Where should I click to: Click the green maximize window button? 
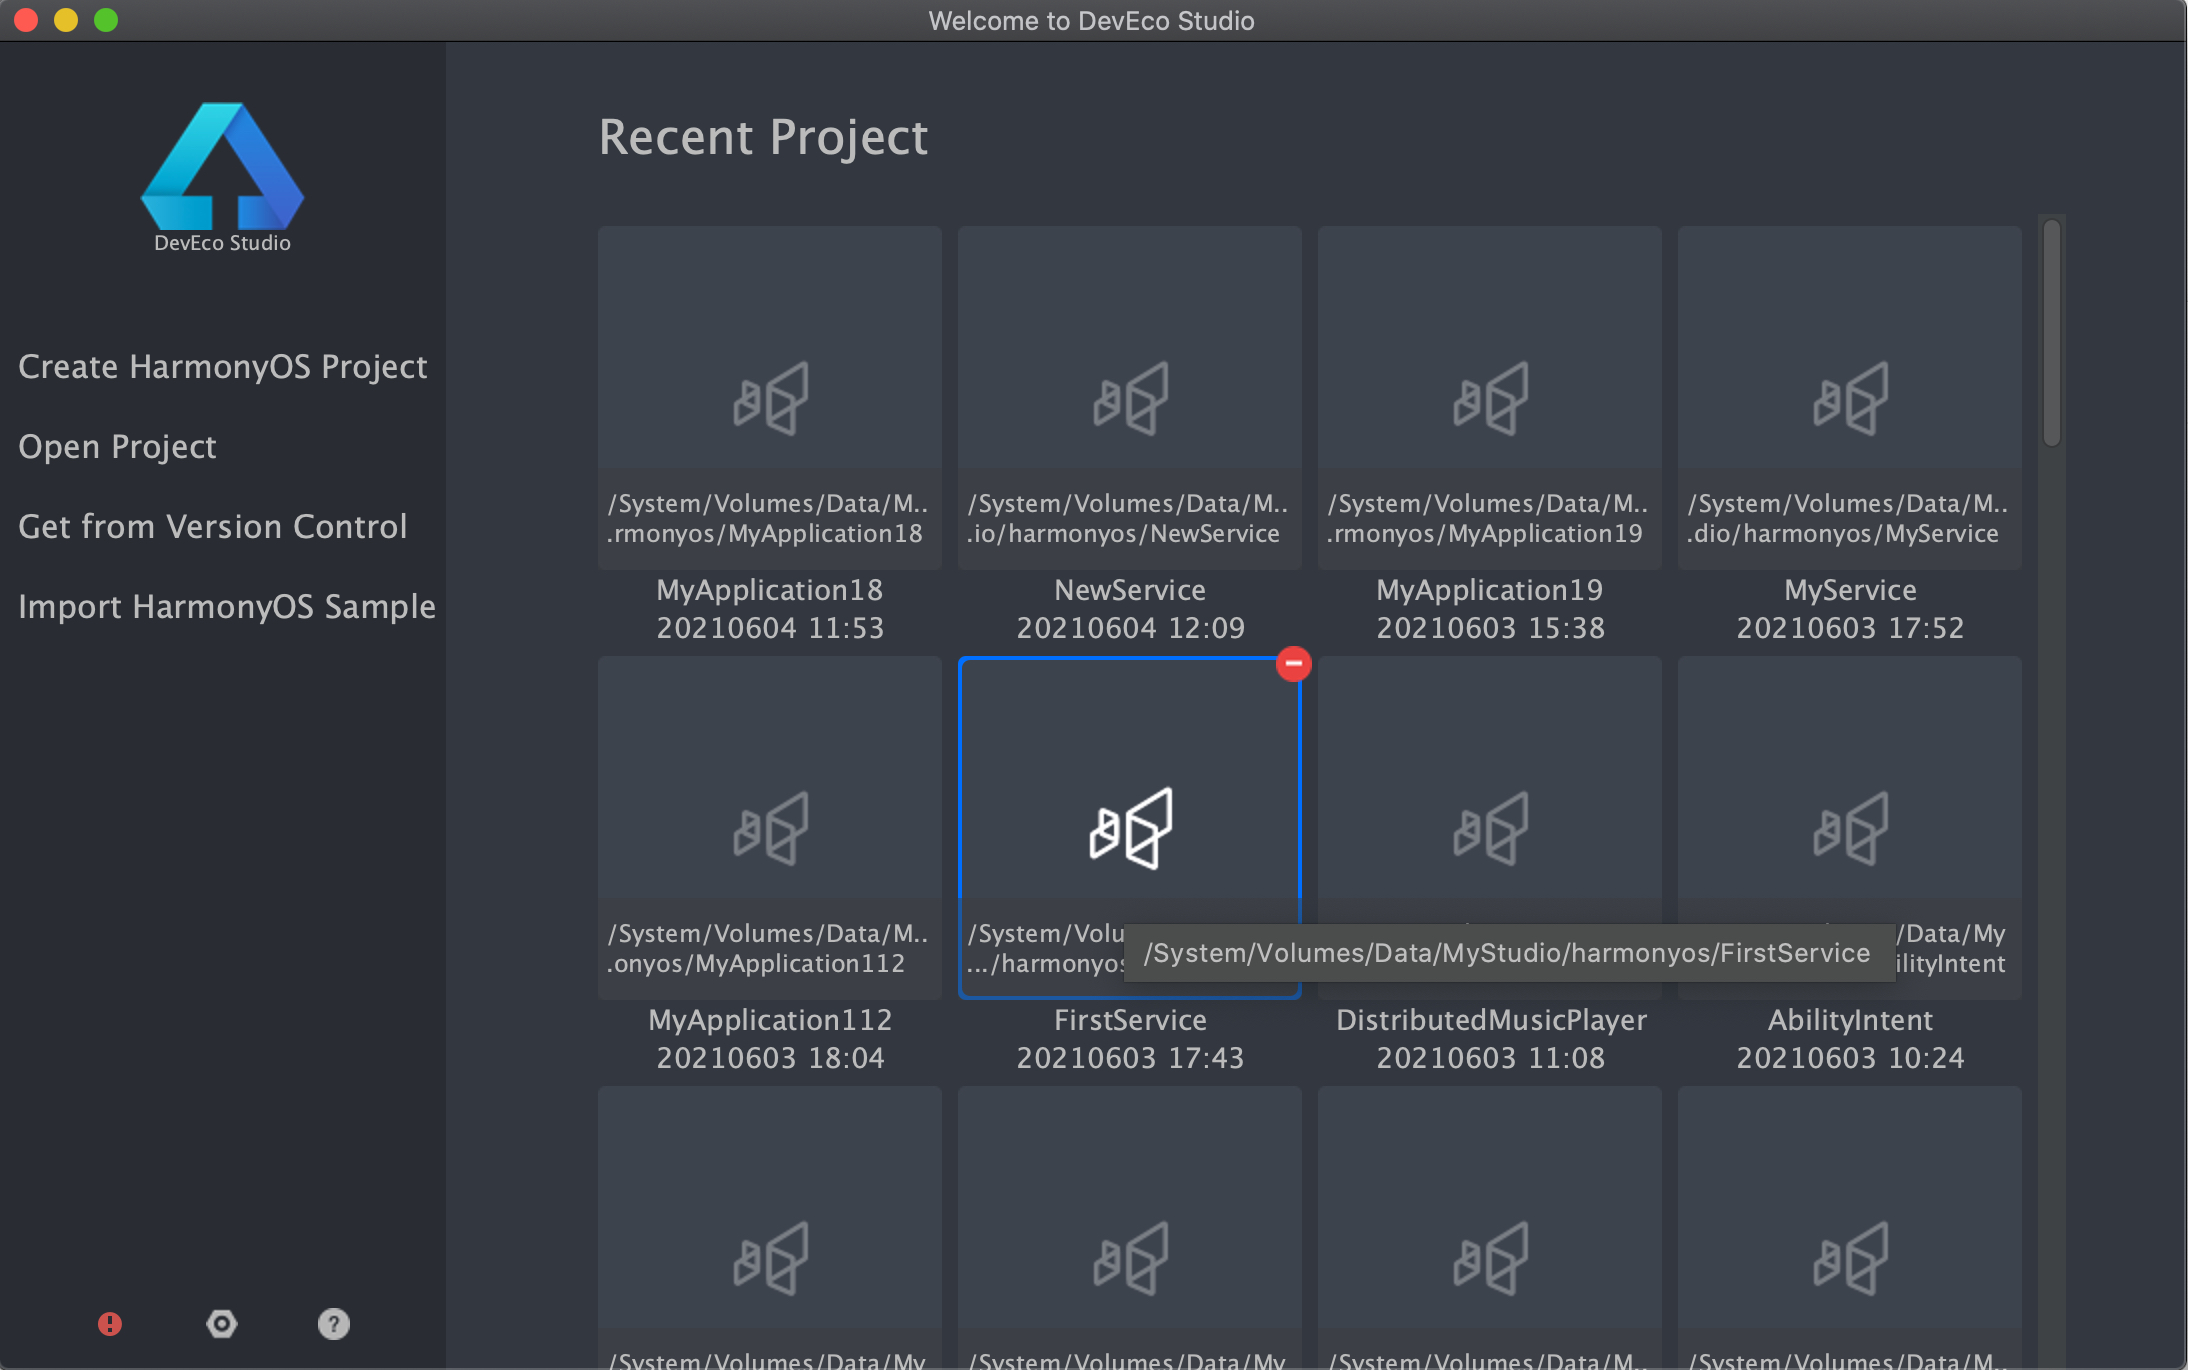tap(106, 20)
